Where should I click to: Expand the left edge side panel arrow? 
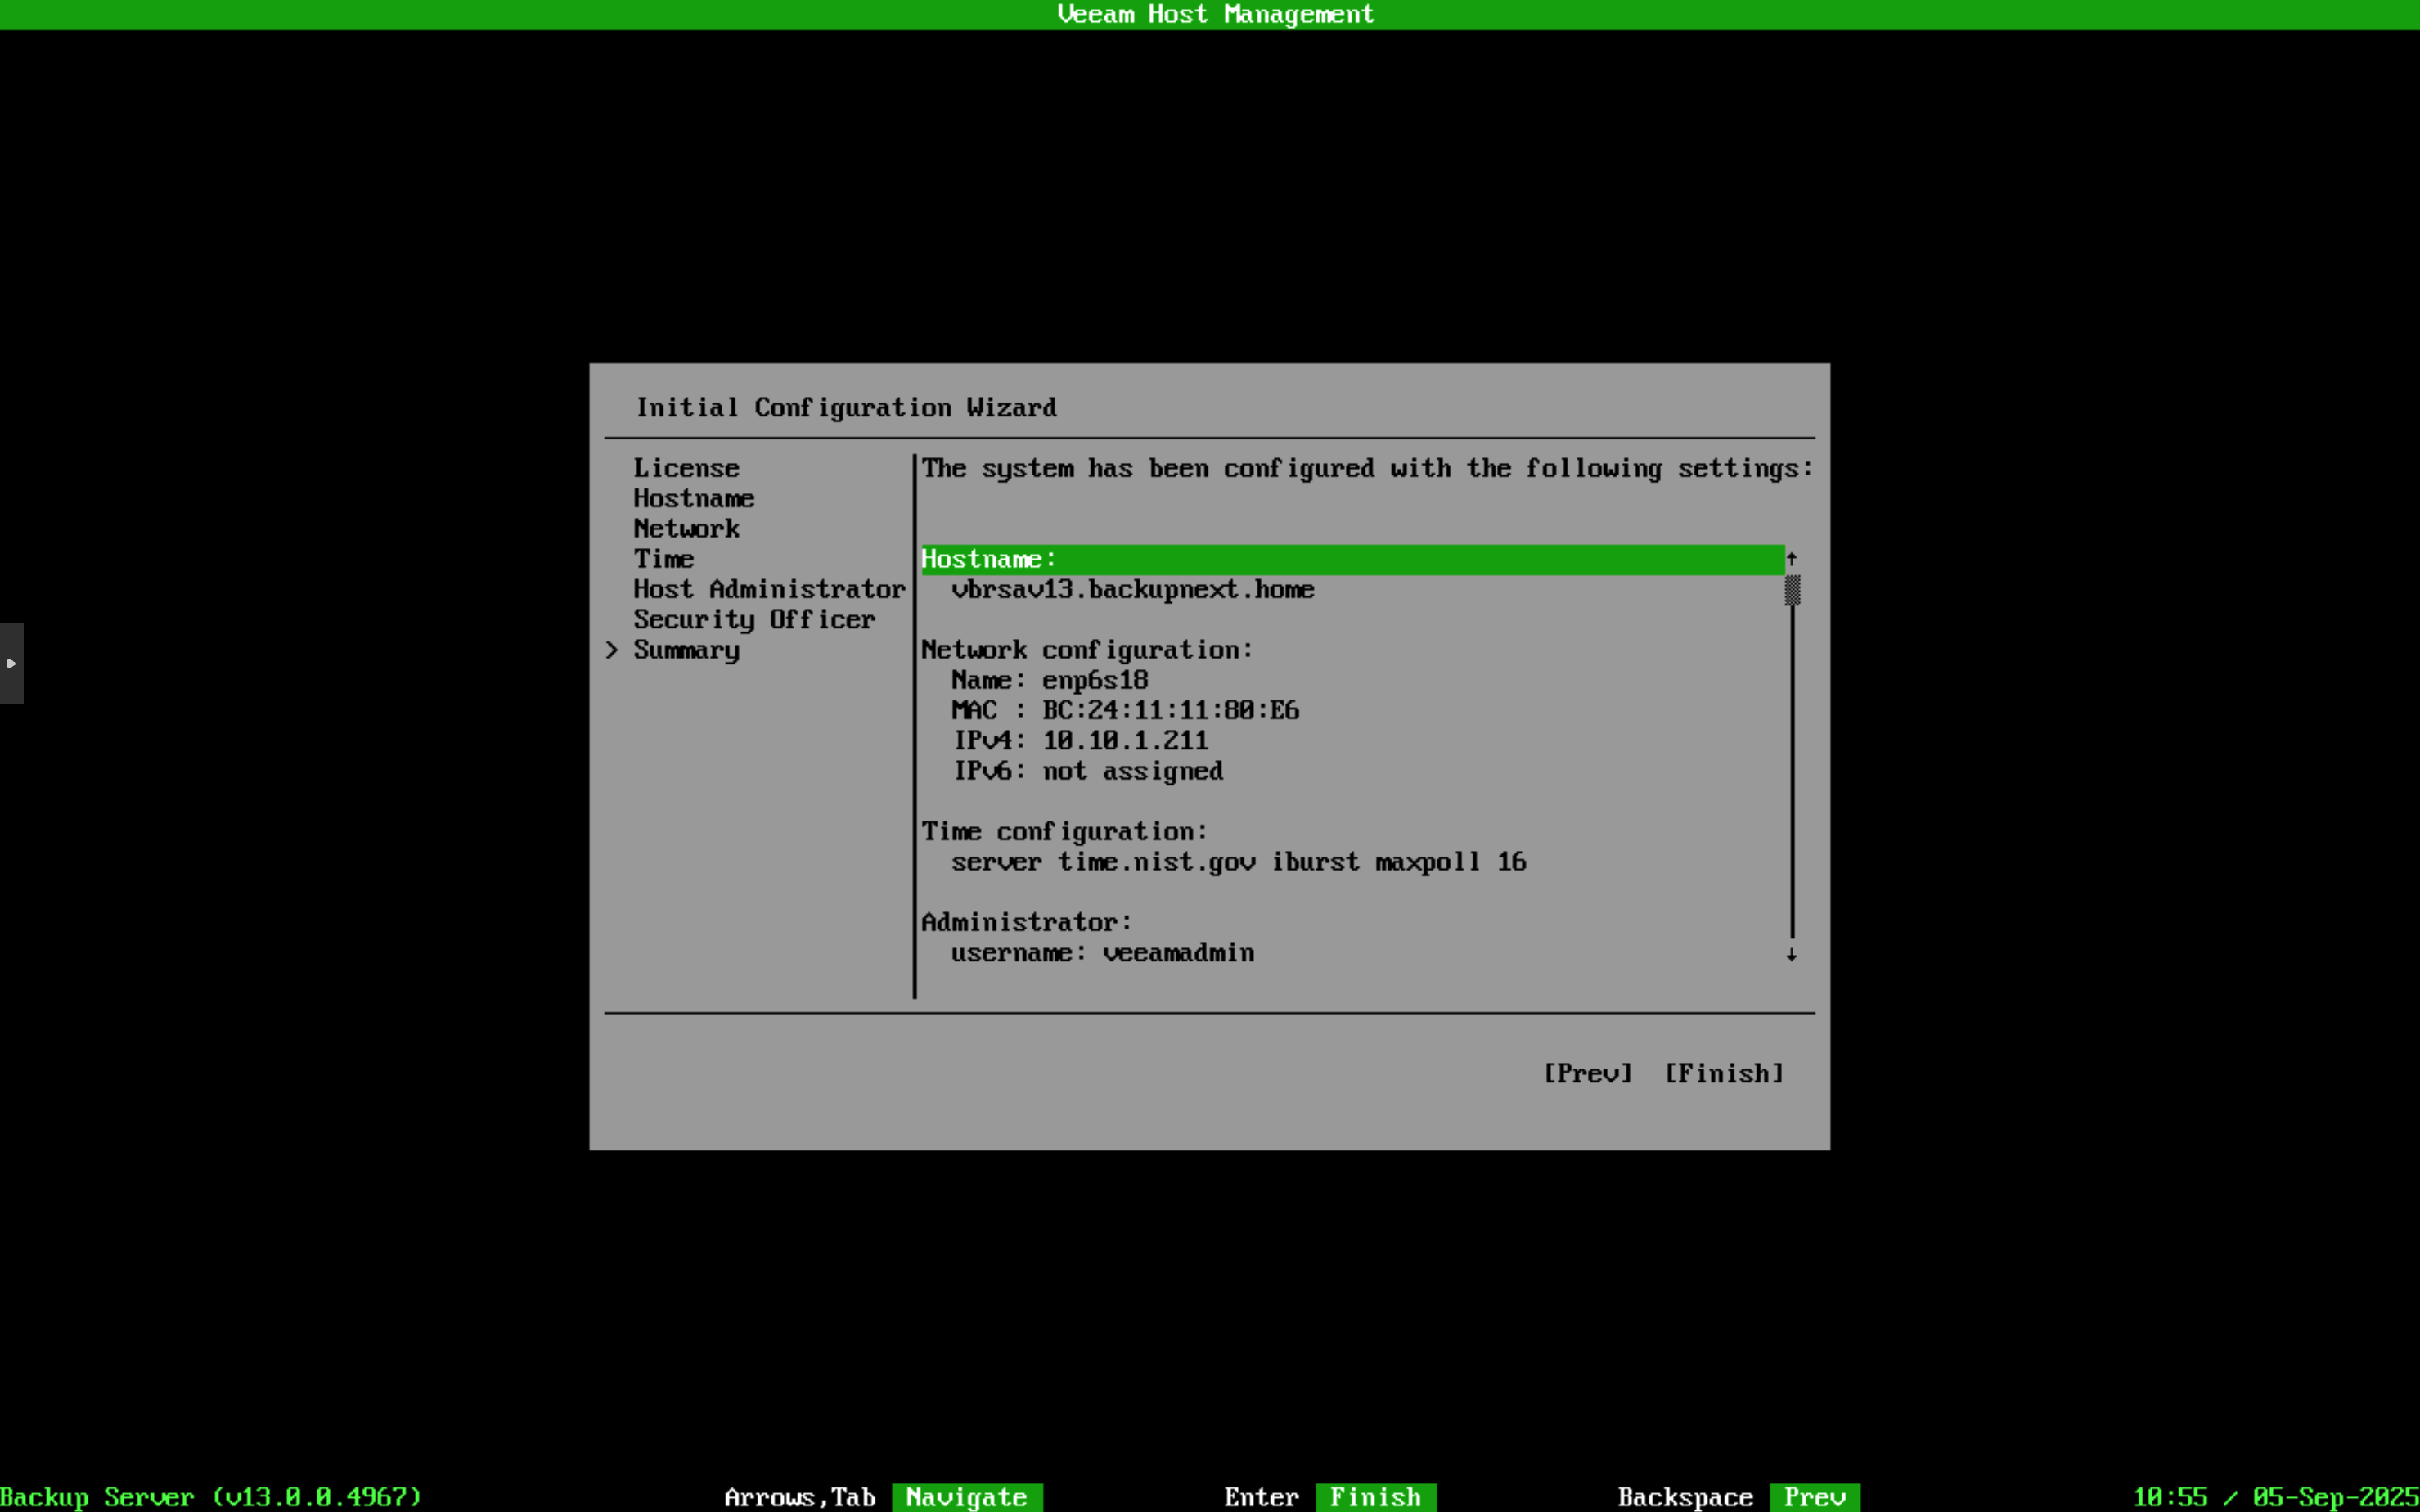[11, 663]
